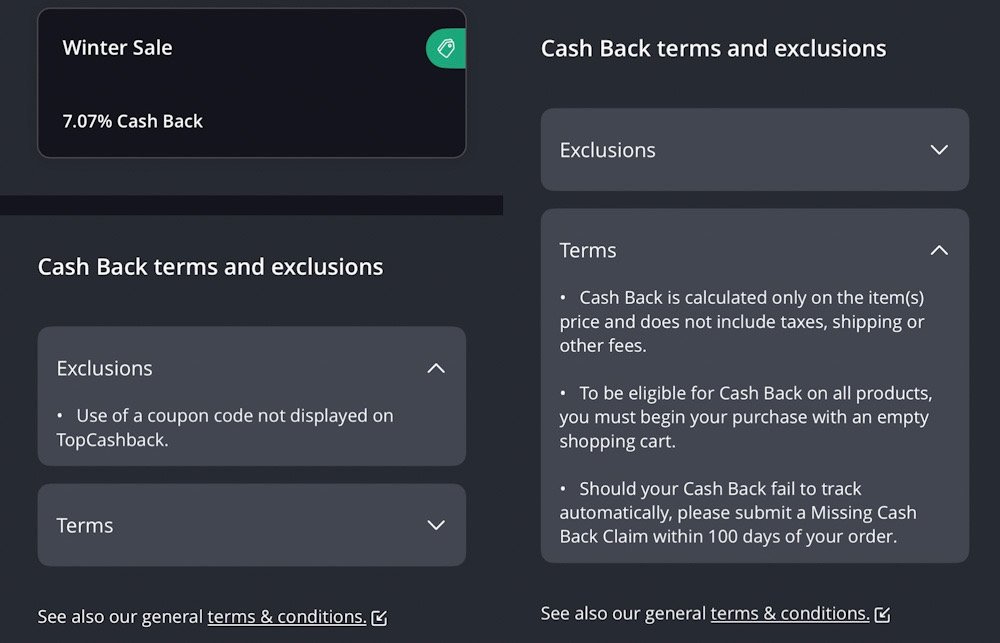The image size is (1000, 643).
Task: Click the Exclusions label in the collapsed Exclusions panel
Action: point(608,150)
